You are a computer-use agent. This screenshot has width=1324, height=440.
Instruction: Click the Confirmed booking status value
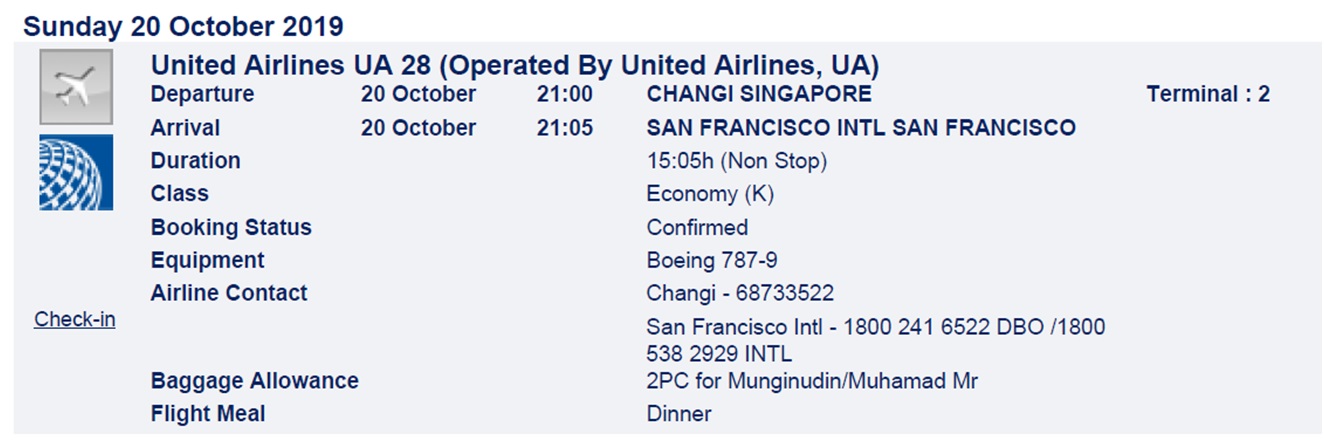tap(697, 227)
